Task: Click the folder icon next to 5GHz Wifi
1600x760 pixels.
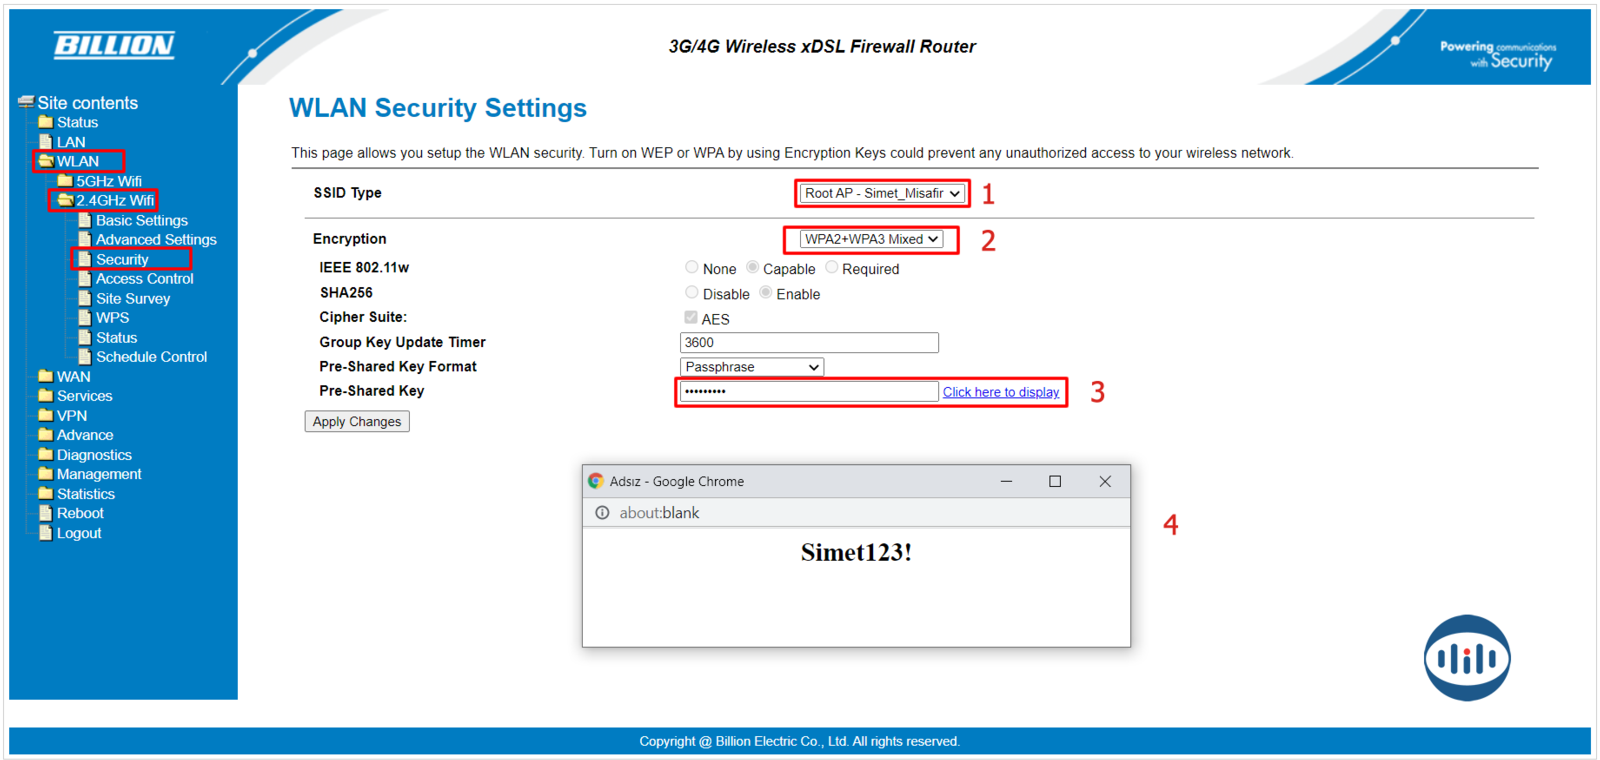Action: (x=65, y=181)
